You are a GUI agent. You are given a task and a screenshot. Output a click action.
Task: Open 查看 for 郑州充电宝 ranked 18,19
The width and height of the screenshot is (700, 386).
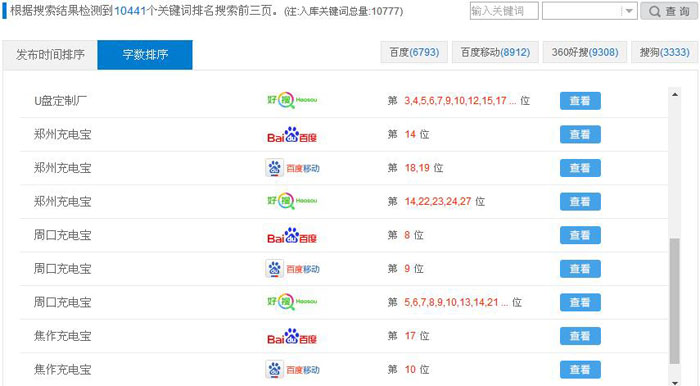[x=580, y=168]
